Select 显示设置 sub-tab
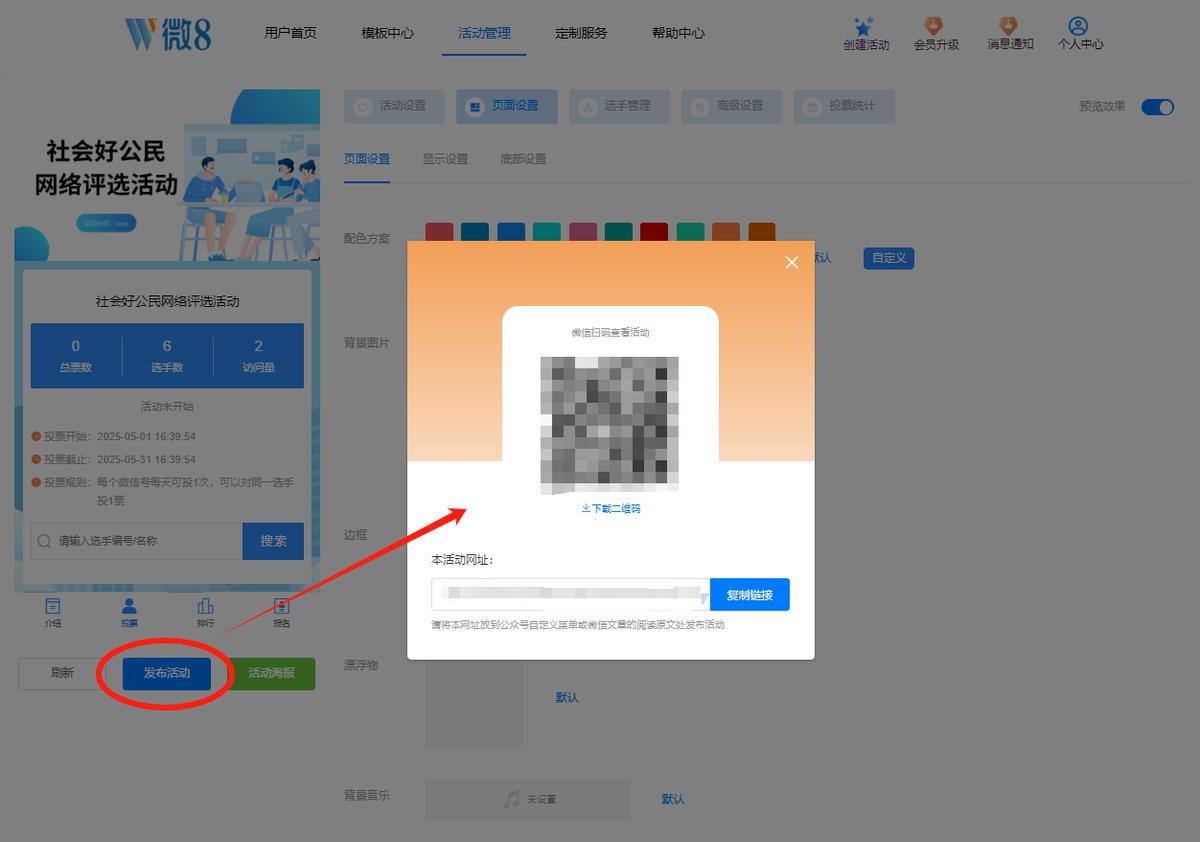1200x842 pixels. 445,159
